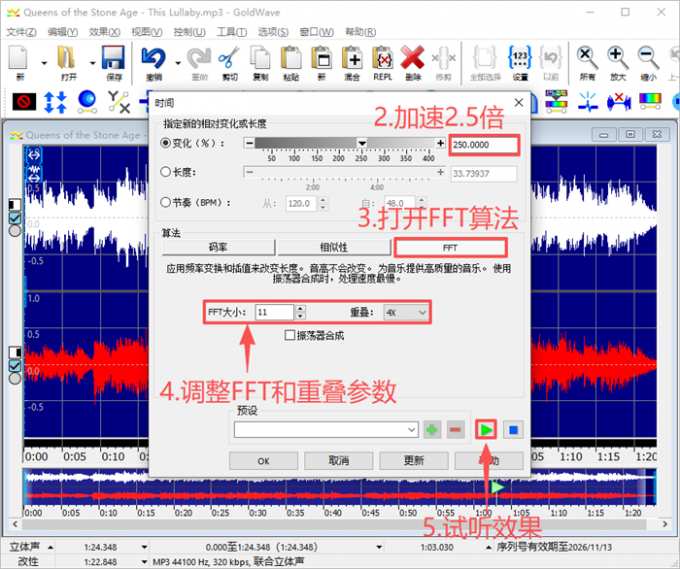Open the dropdown arrow next to 打开
The width and height of the screenshot is (680, 569).
pos(92,63)
